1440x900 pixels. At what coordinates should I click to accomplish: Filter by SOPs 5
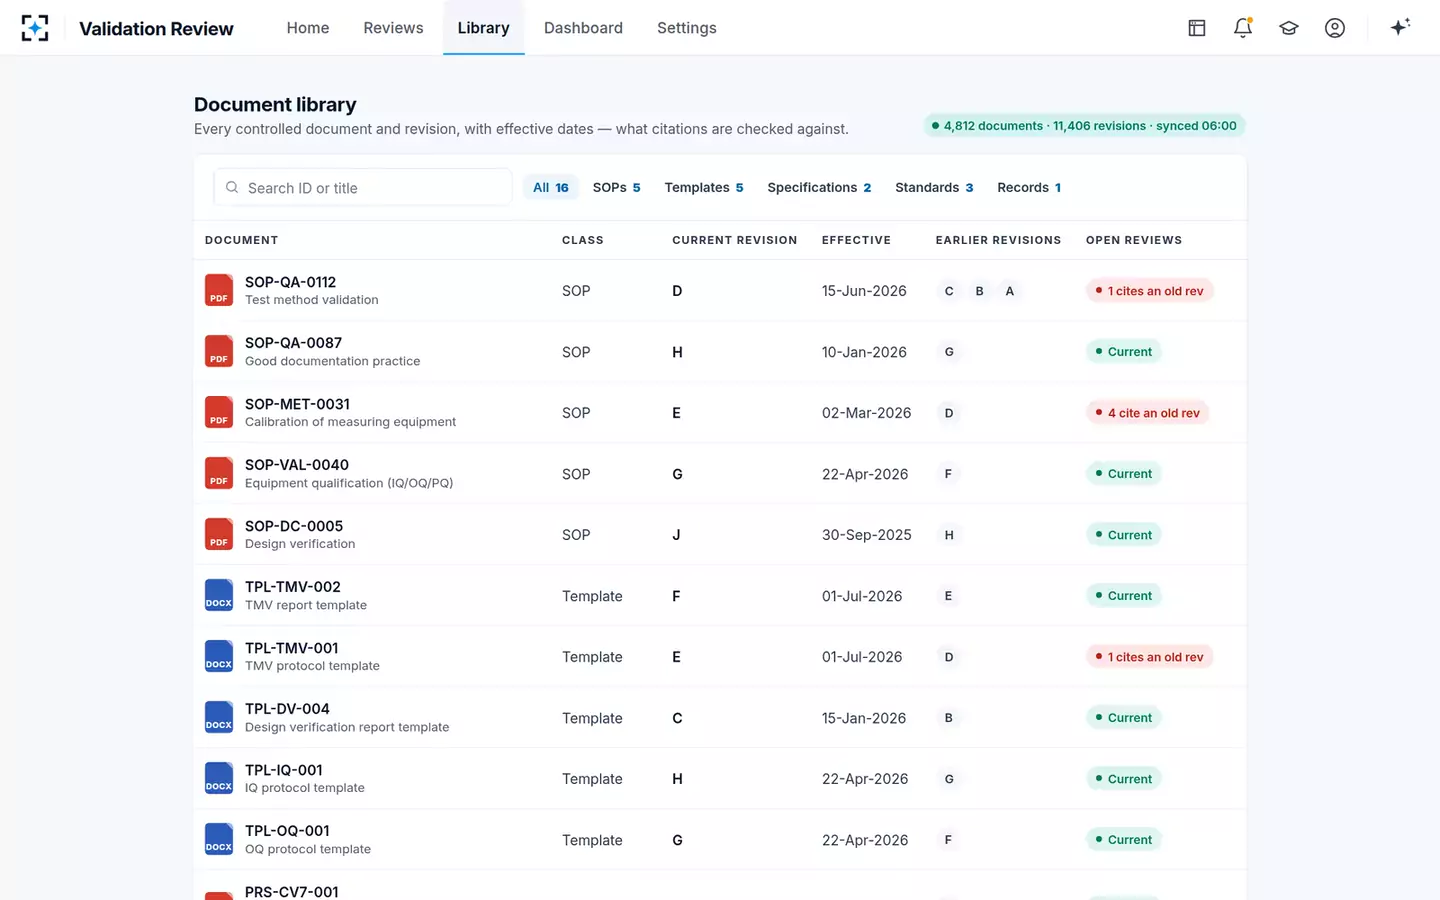[x=616, y=187]
